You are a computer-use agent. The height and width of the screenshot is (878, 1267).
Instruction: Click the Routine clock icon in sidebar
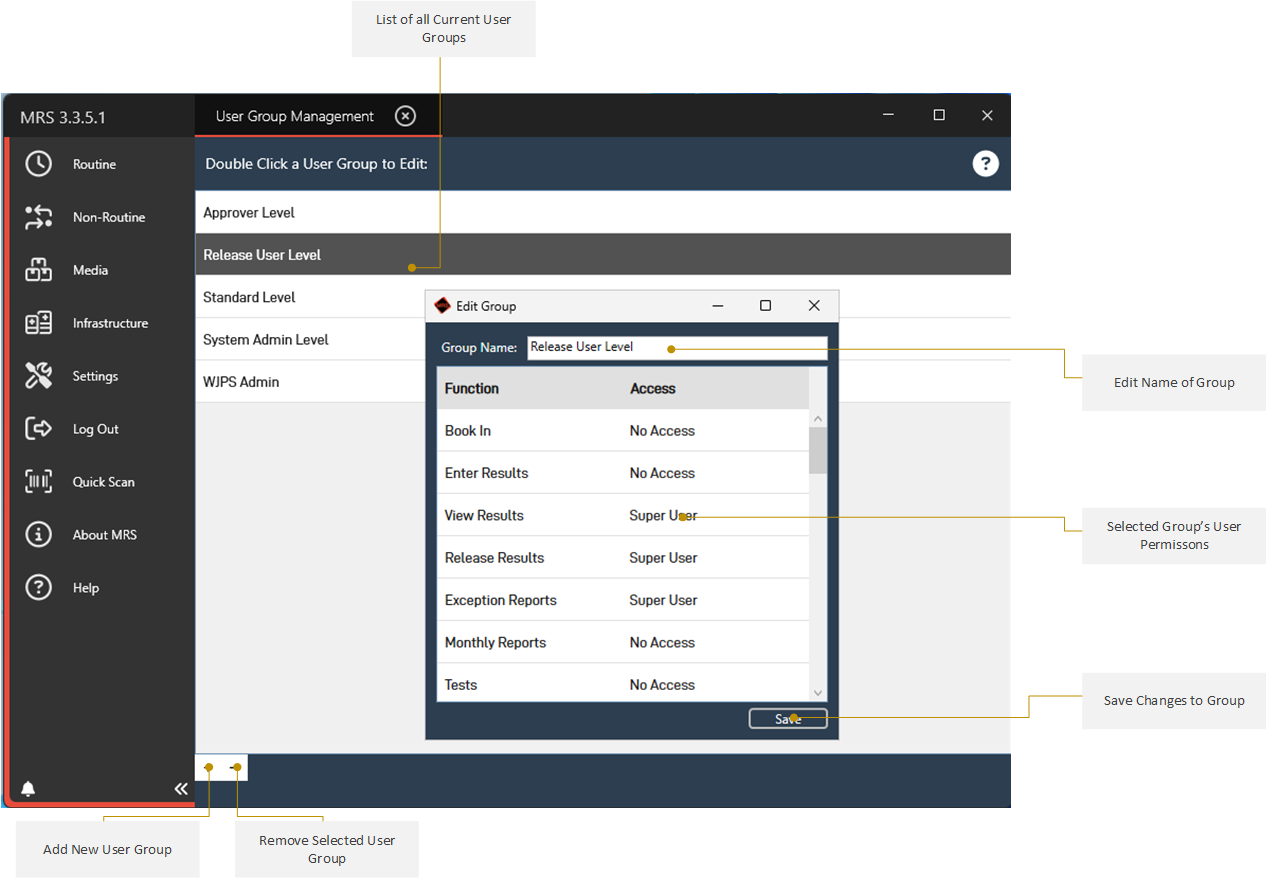(38, 164)
